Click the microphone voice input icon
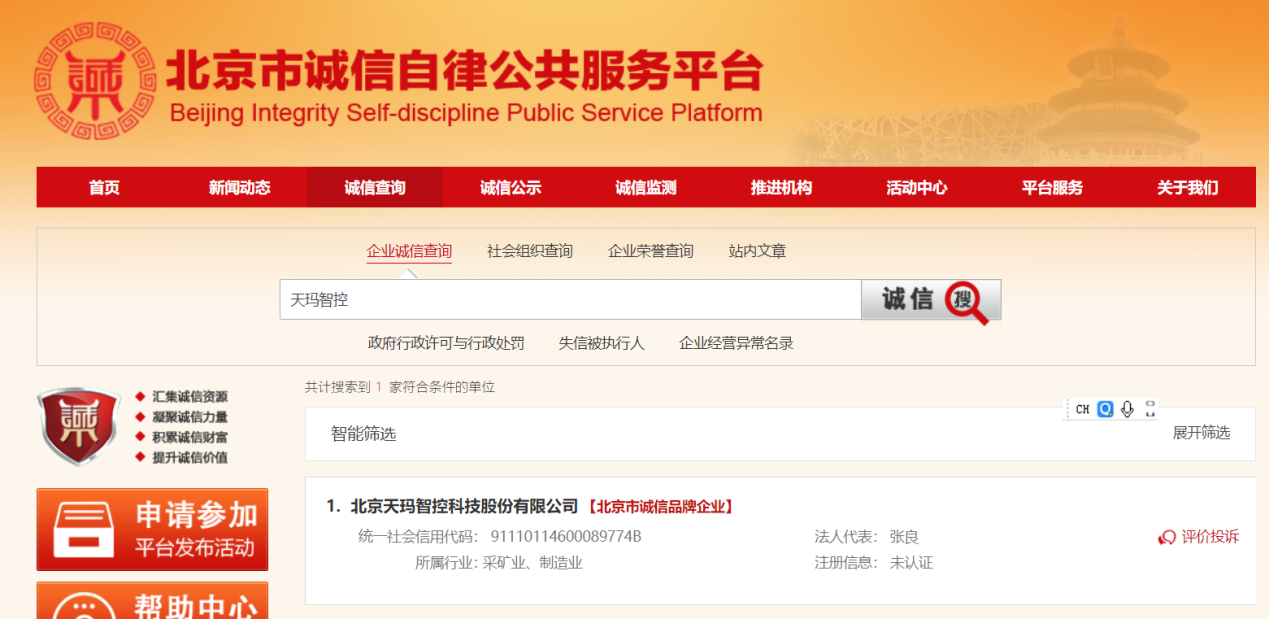 pos(1128,409)
